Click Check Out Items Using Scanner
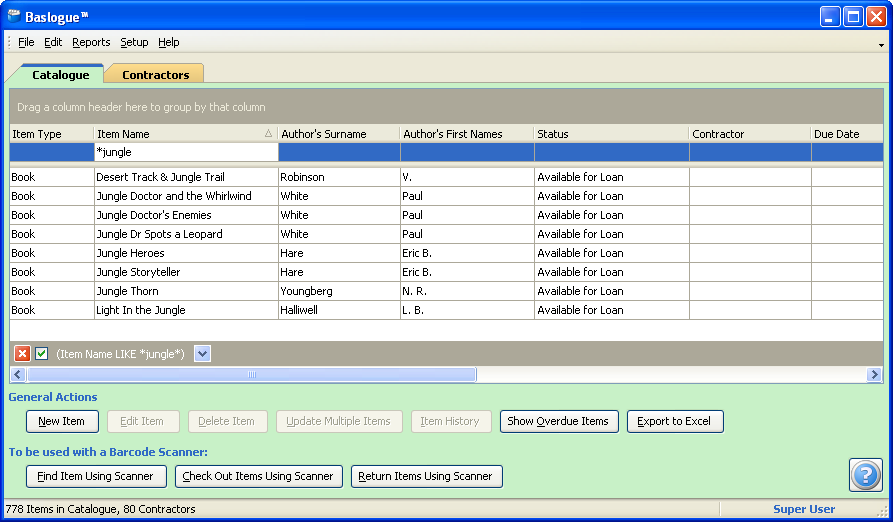 [x=259, y=476]
